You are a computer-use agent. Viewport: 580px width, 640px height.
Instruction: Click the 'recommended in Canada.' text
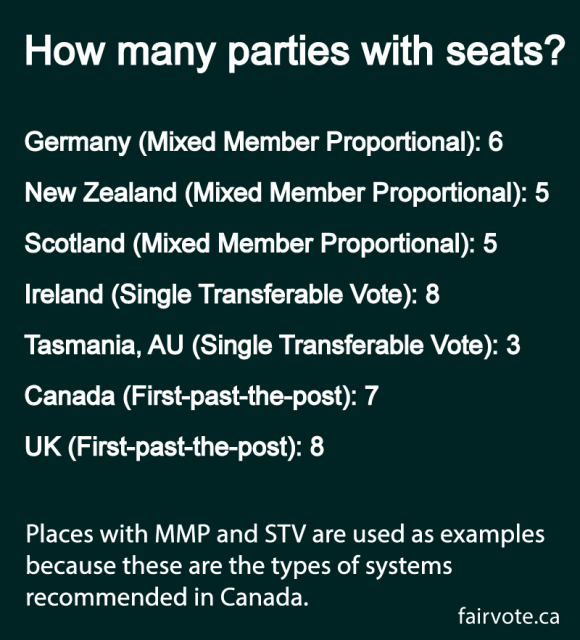point(167,598)
